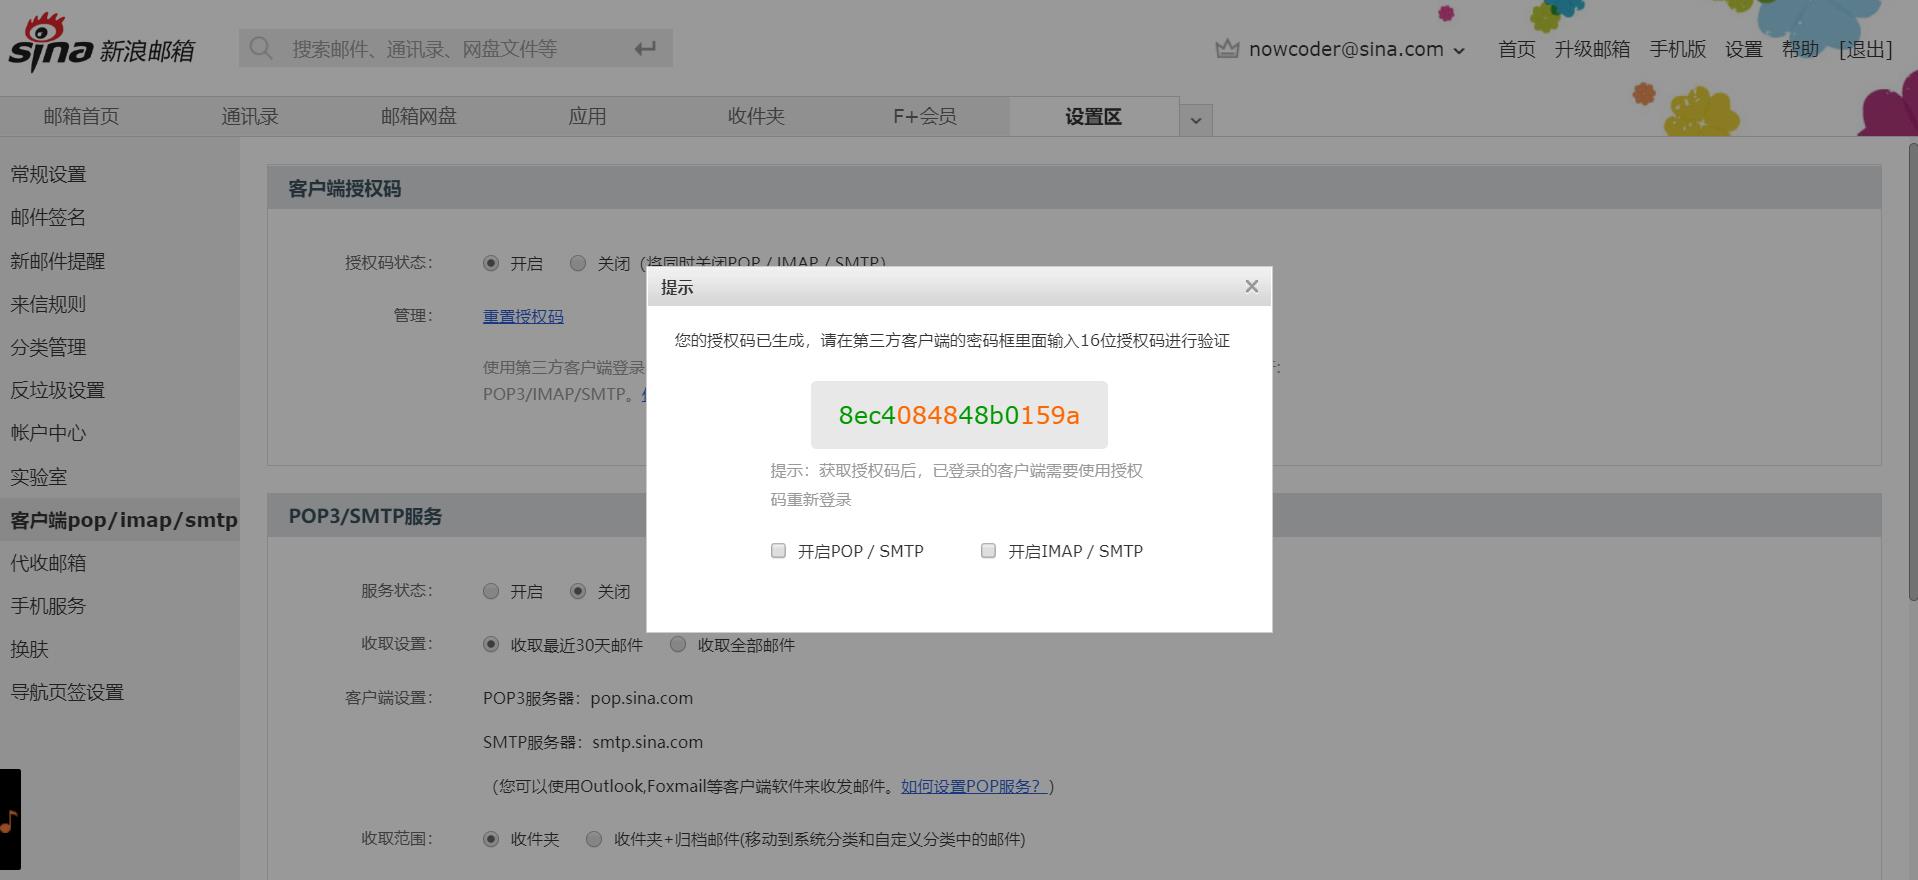Select 授权码状态 开启 radio button
Viewport: 1918px width, 880px height.
(491, 263)
